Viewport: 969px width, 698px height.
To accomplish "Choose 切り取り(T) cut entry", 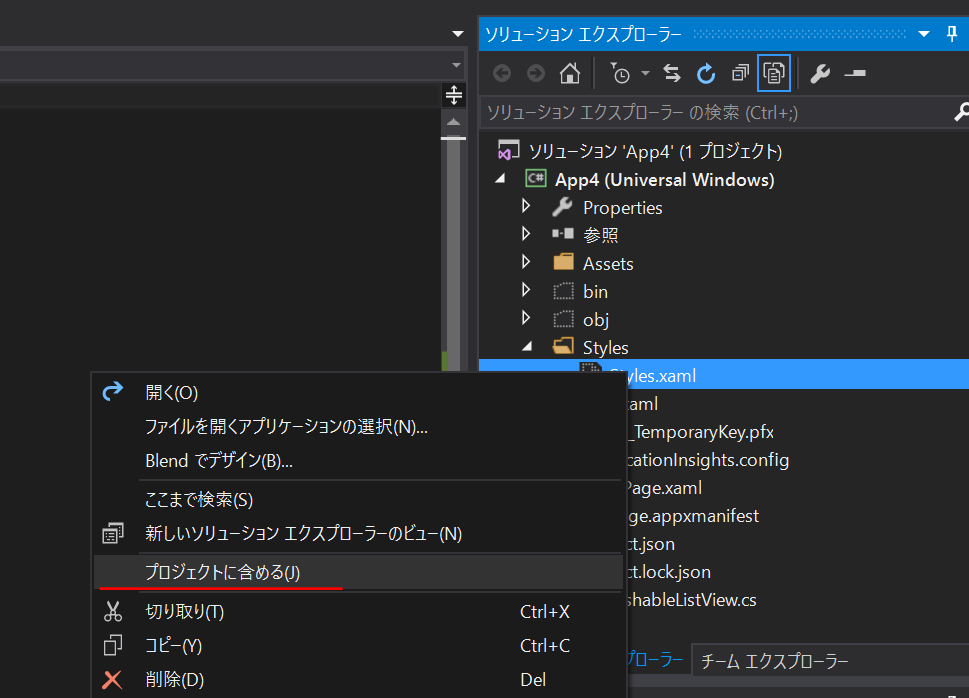I will [x=358, y=611].
